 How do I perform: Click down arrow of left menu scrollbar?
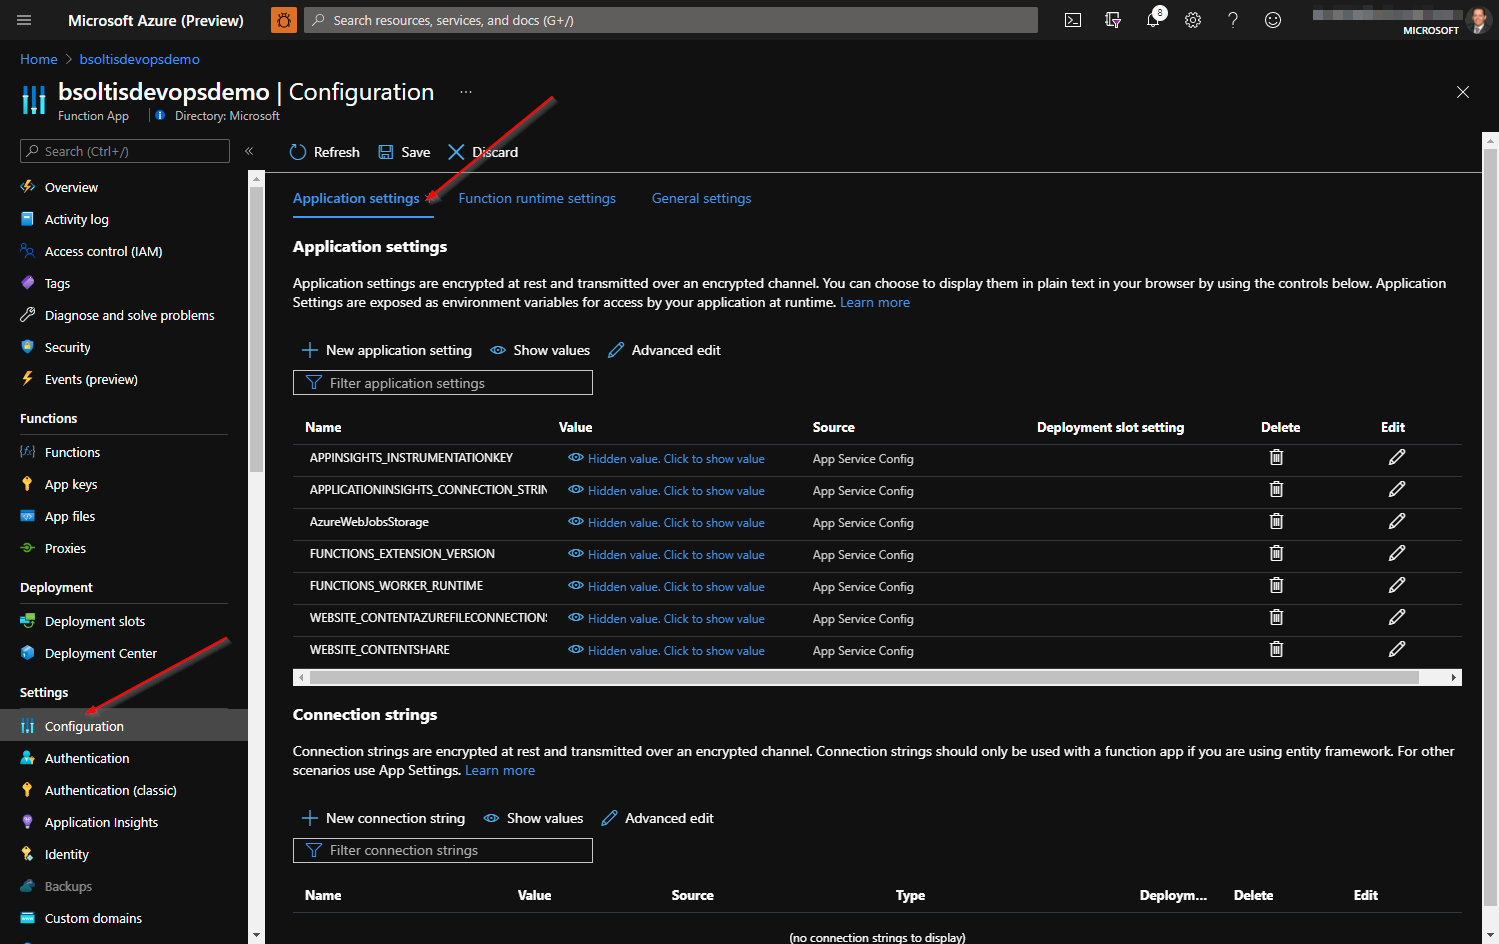(x=256, y=935)
